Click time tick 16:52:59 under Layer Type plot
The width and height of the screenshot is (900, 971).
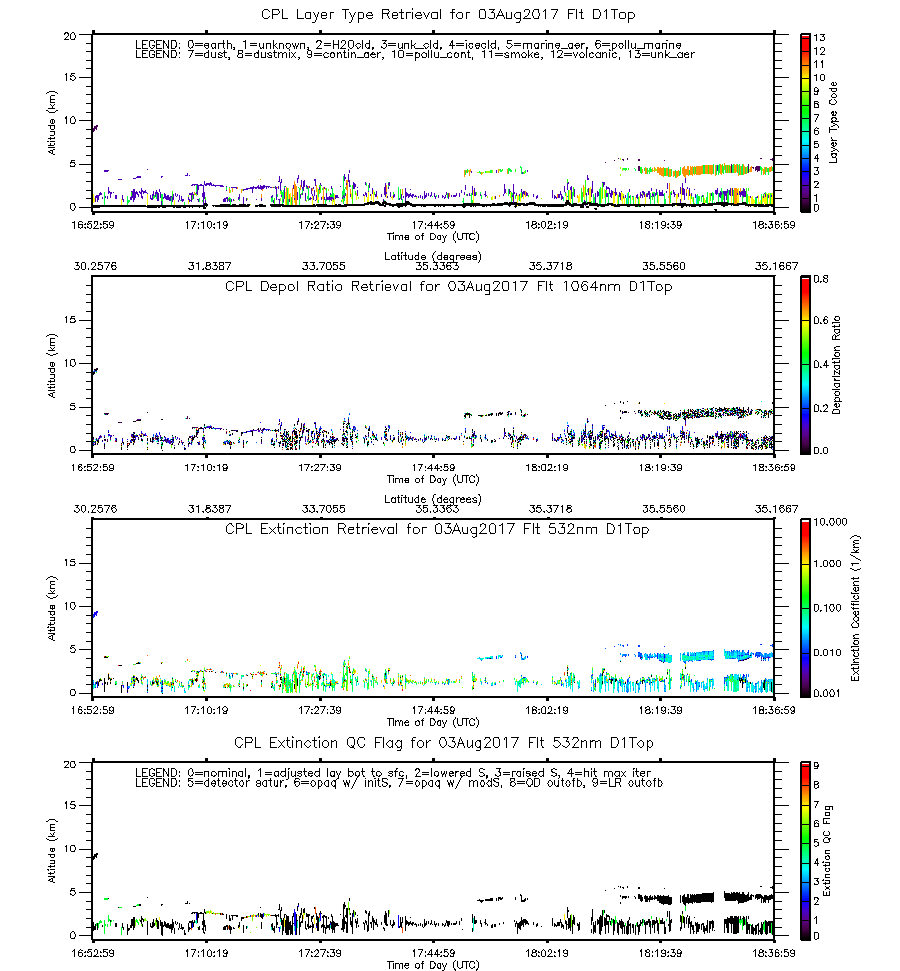pyautogui.click(x=93, y=225)
